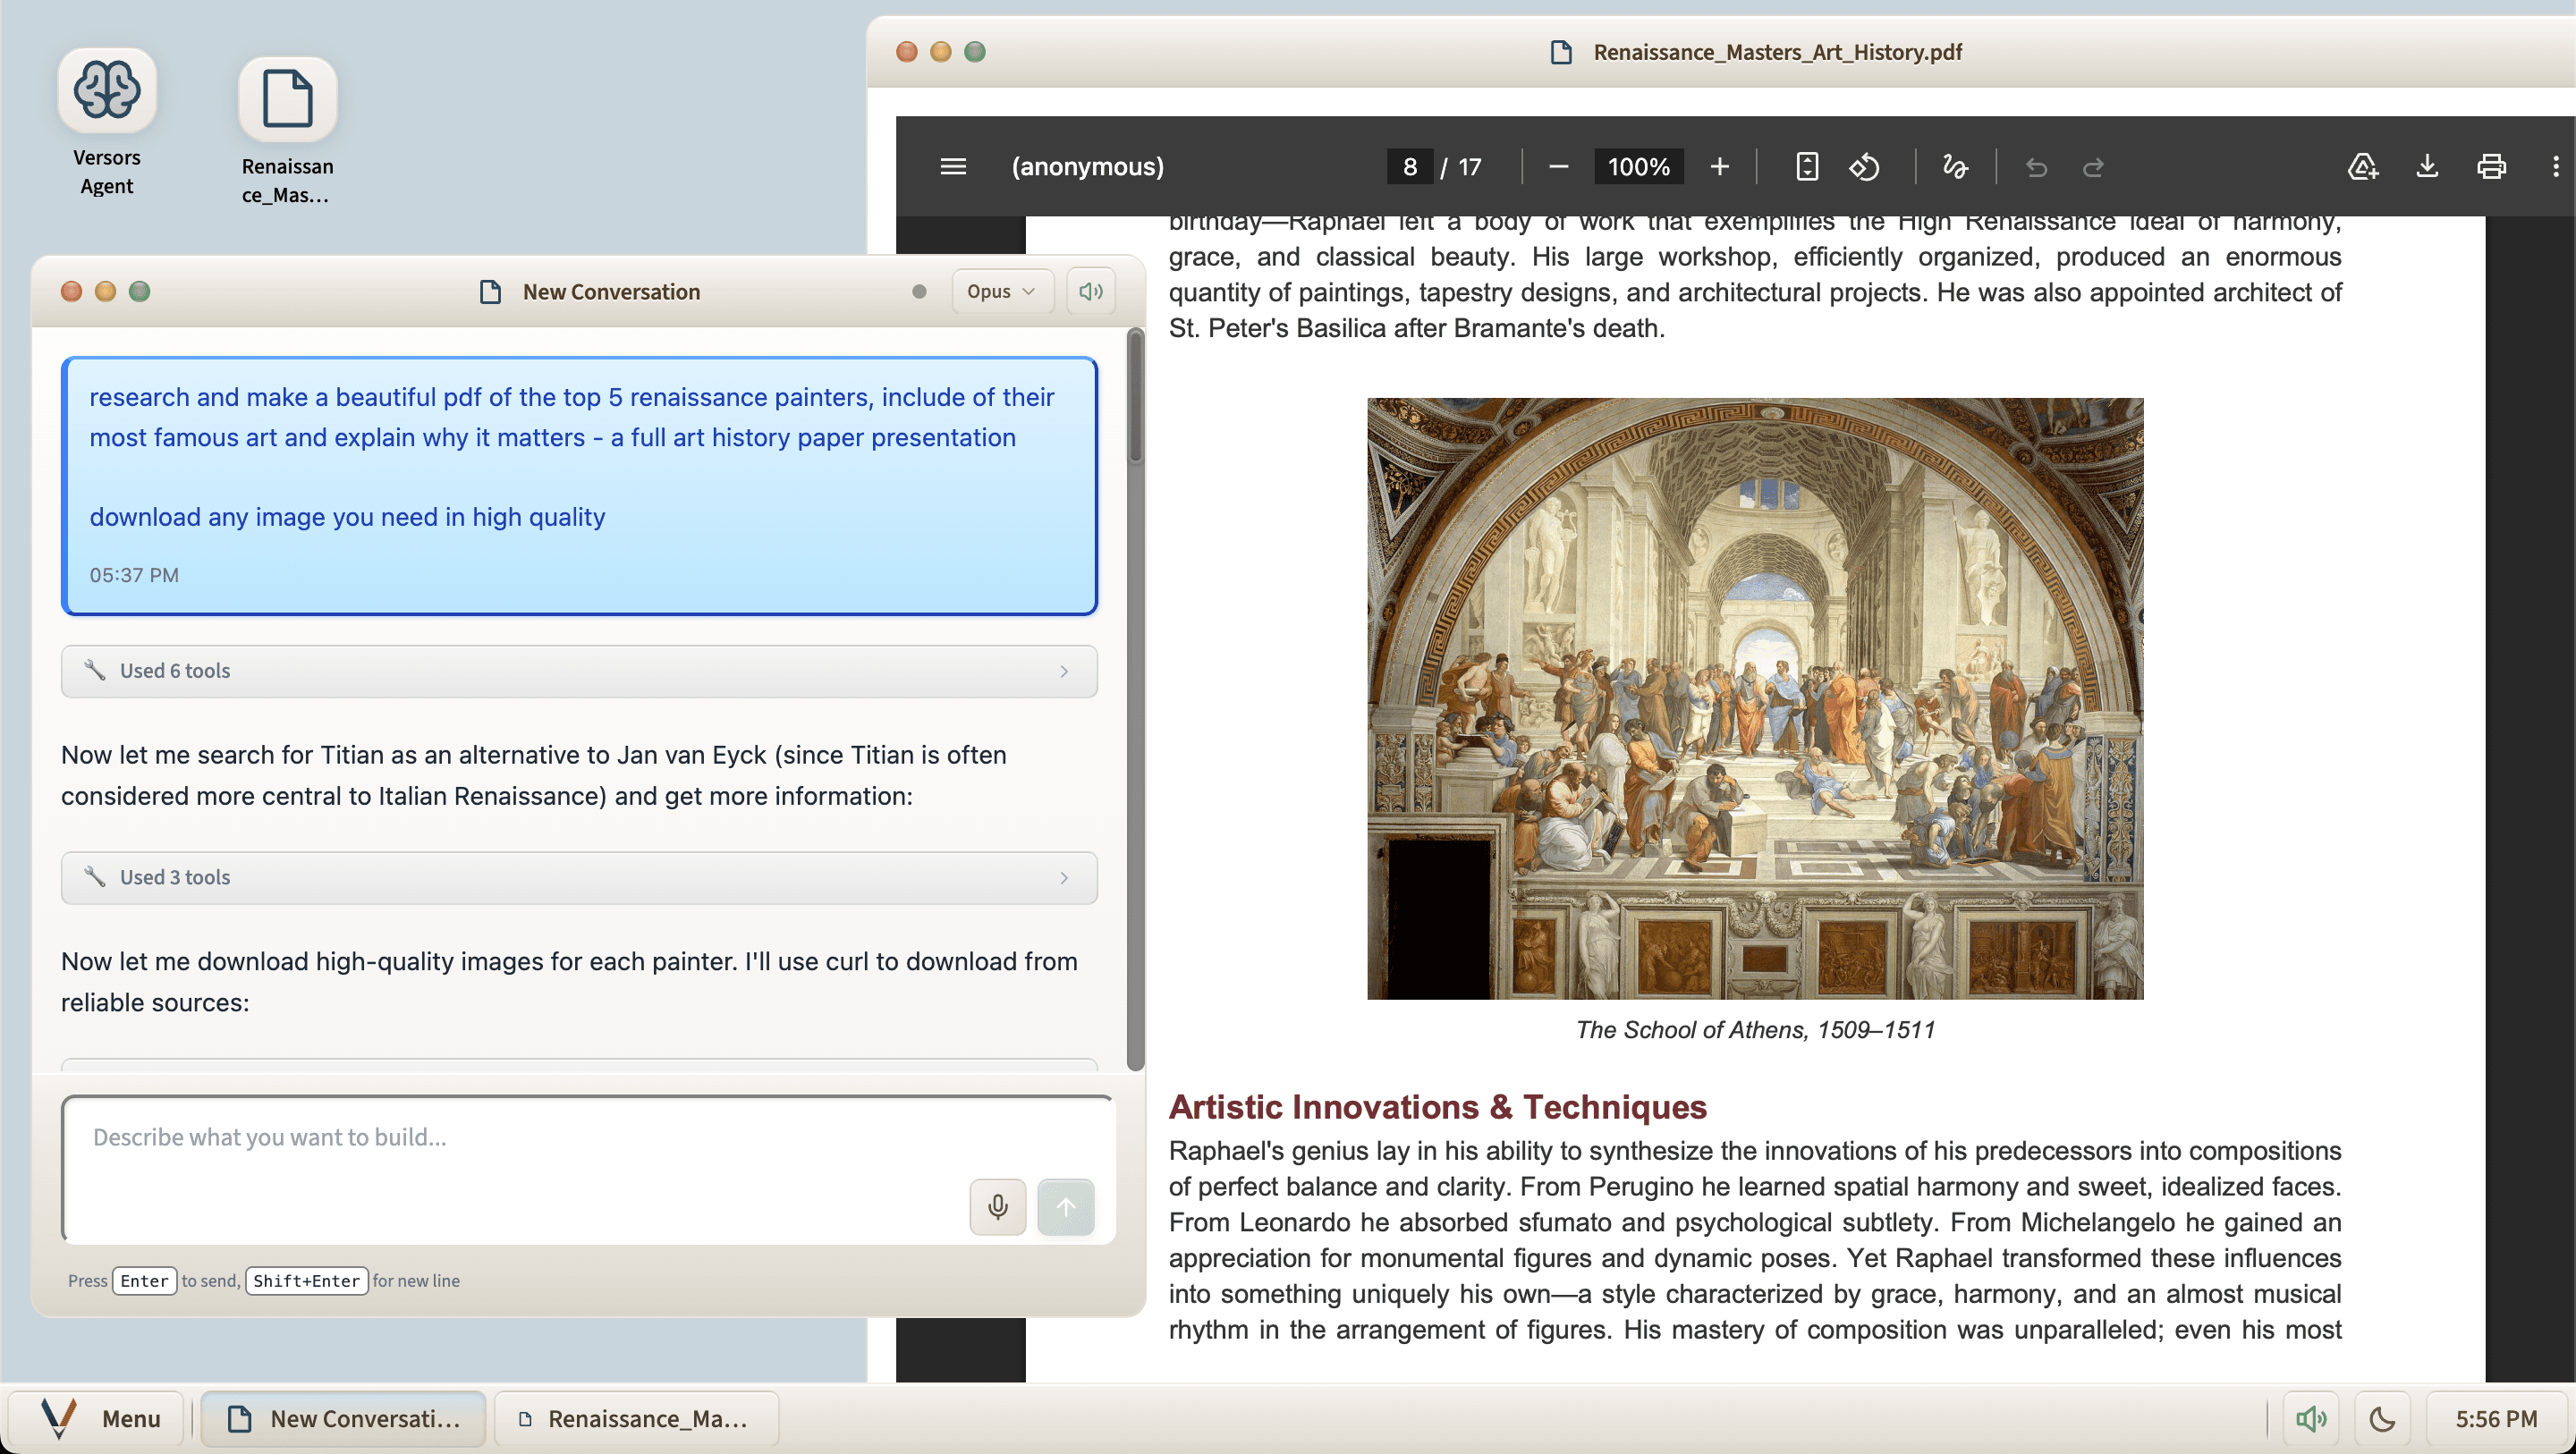Switch to Renaissance_Ma... taskbar window
Screen dimensions: 2576x1454
pos(636,1419)
